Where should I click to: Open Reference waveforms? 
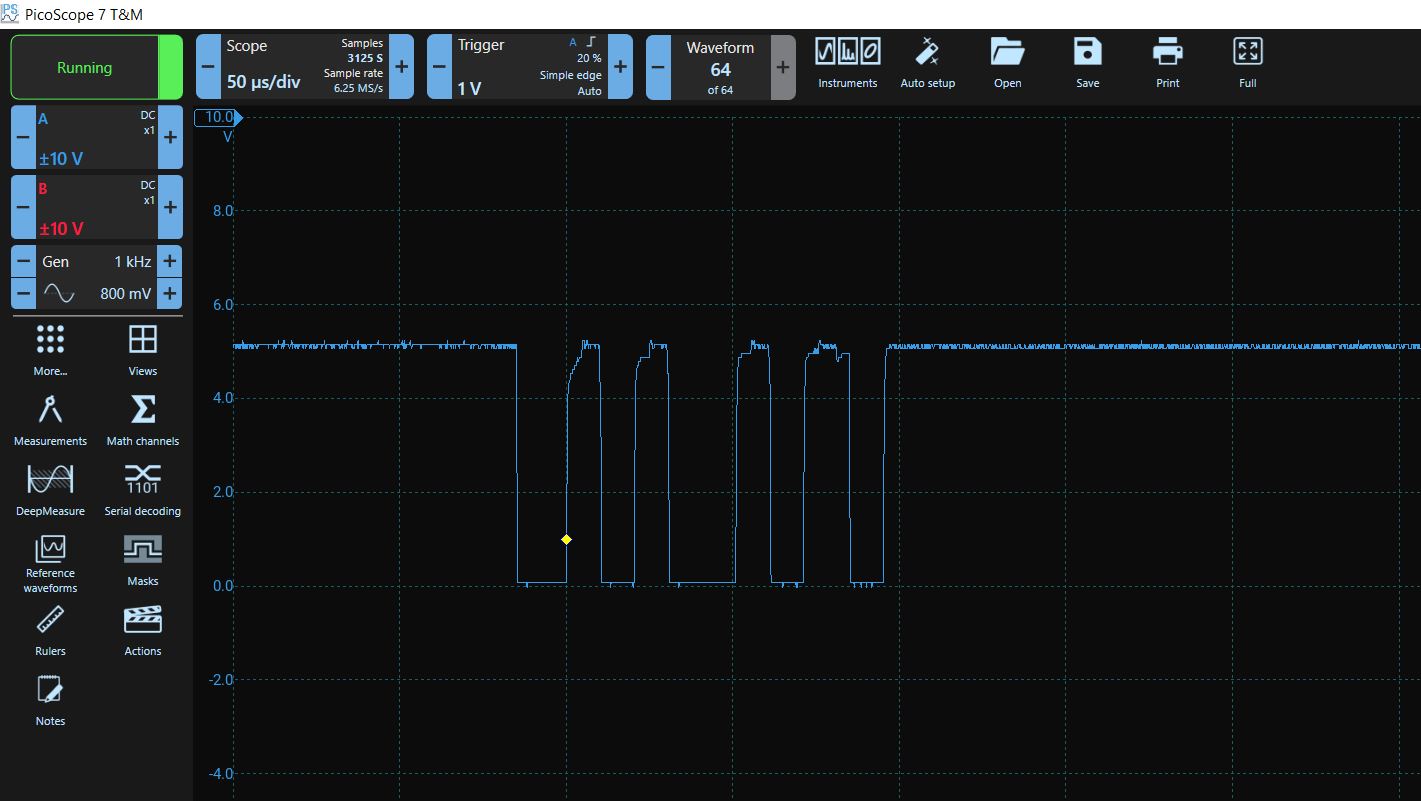pyautogui.click(x=50, y=560)
